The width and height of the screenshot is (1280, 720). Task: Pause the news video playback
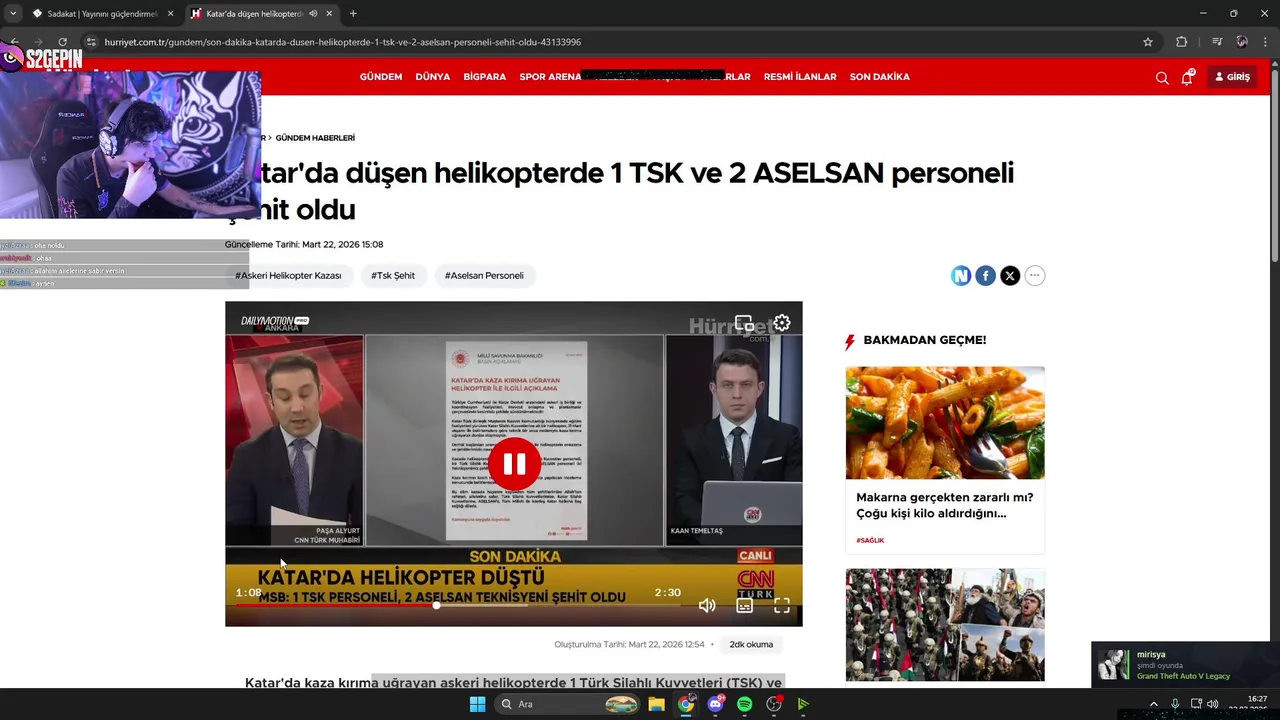tap(514, 463)
